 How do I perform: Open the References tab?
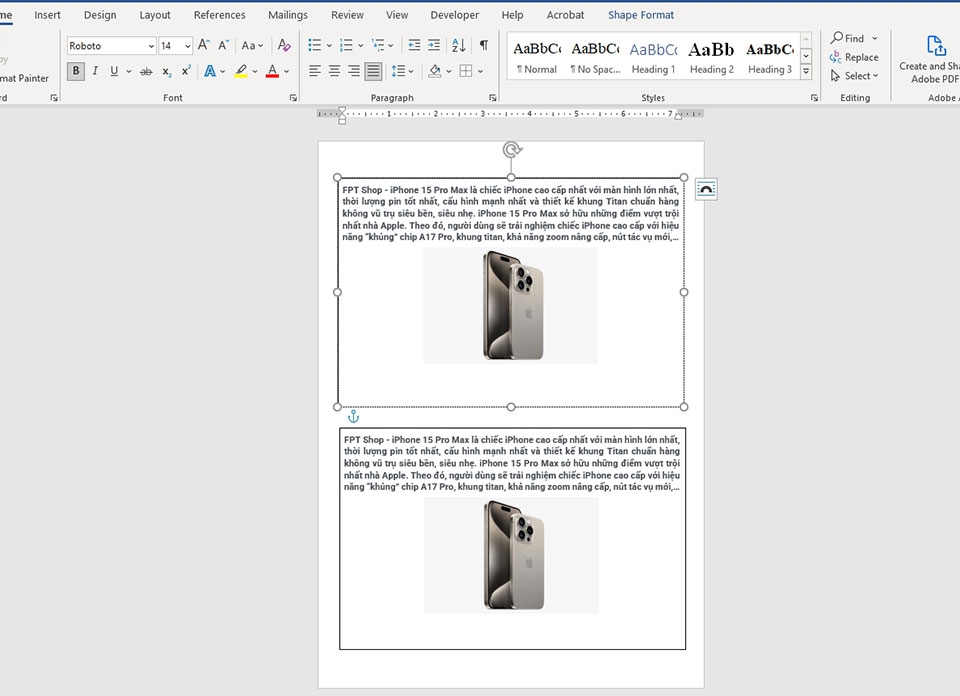pos(219,15)
